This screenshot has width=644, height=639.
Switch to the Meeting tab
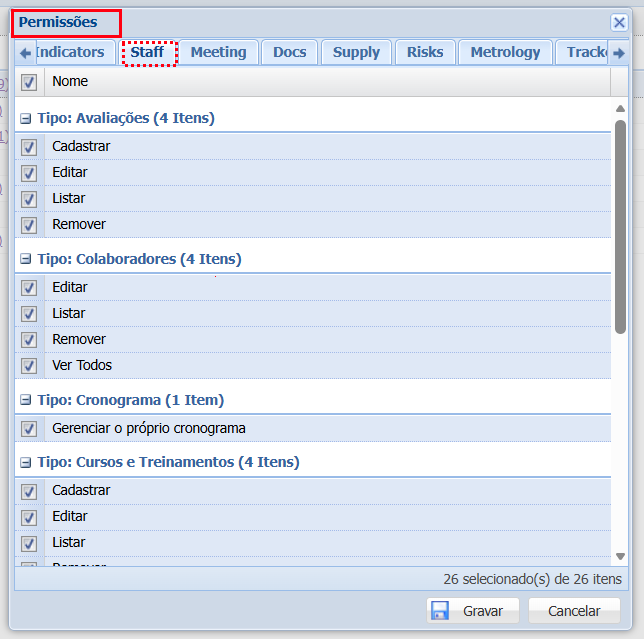[x=218, y=53]
